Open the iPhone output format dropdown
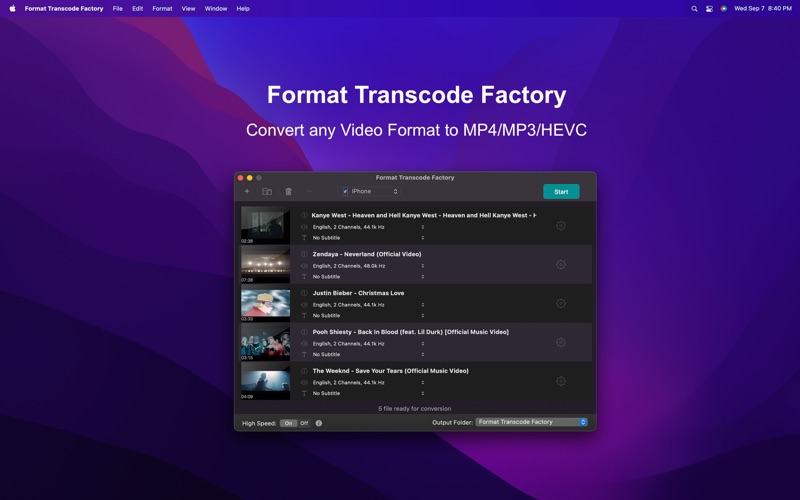This screenshot has height=500, width=800. pyautogui.click(x=370, y=191)
